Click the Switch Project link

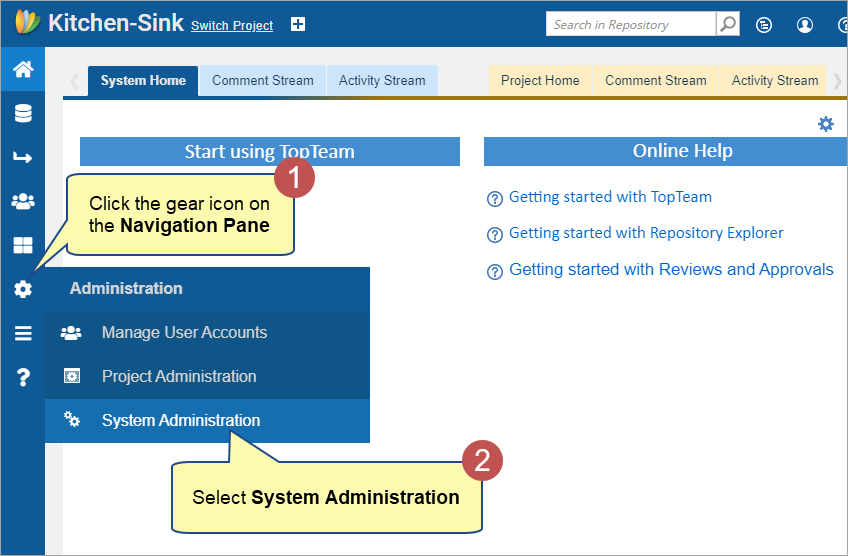click(x=232, y=25)
